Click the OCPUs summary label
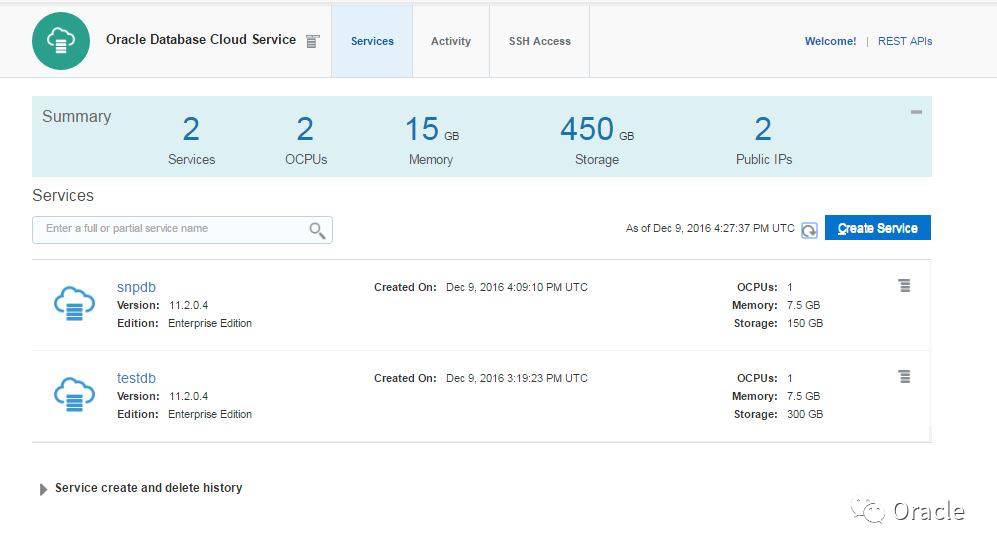This screenshot has width=997, height=552. click(x=306, y=160)
